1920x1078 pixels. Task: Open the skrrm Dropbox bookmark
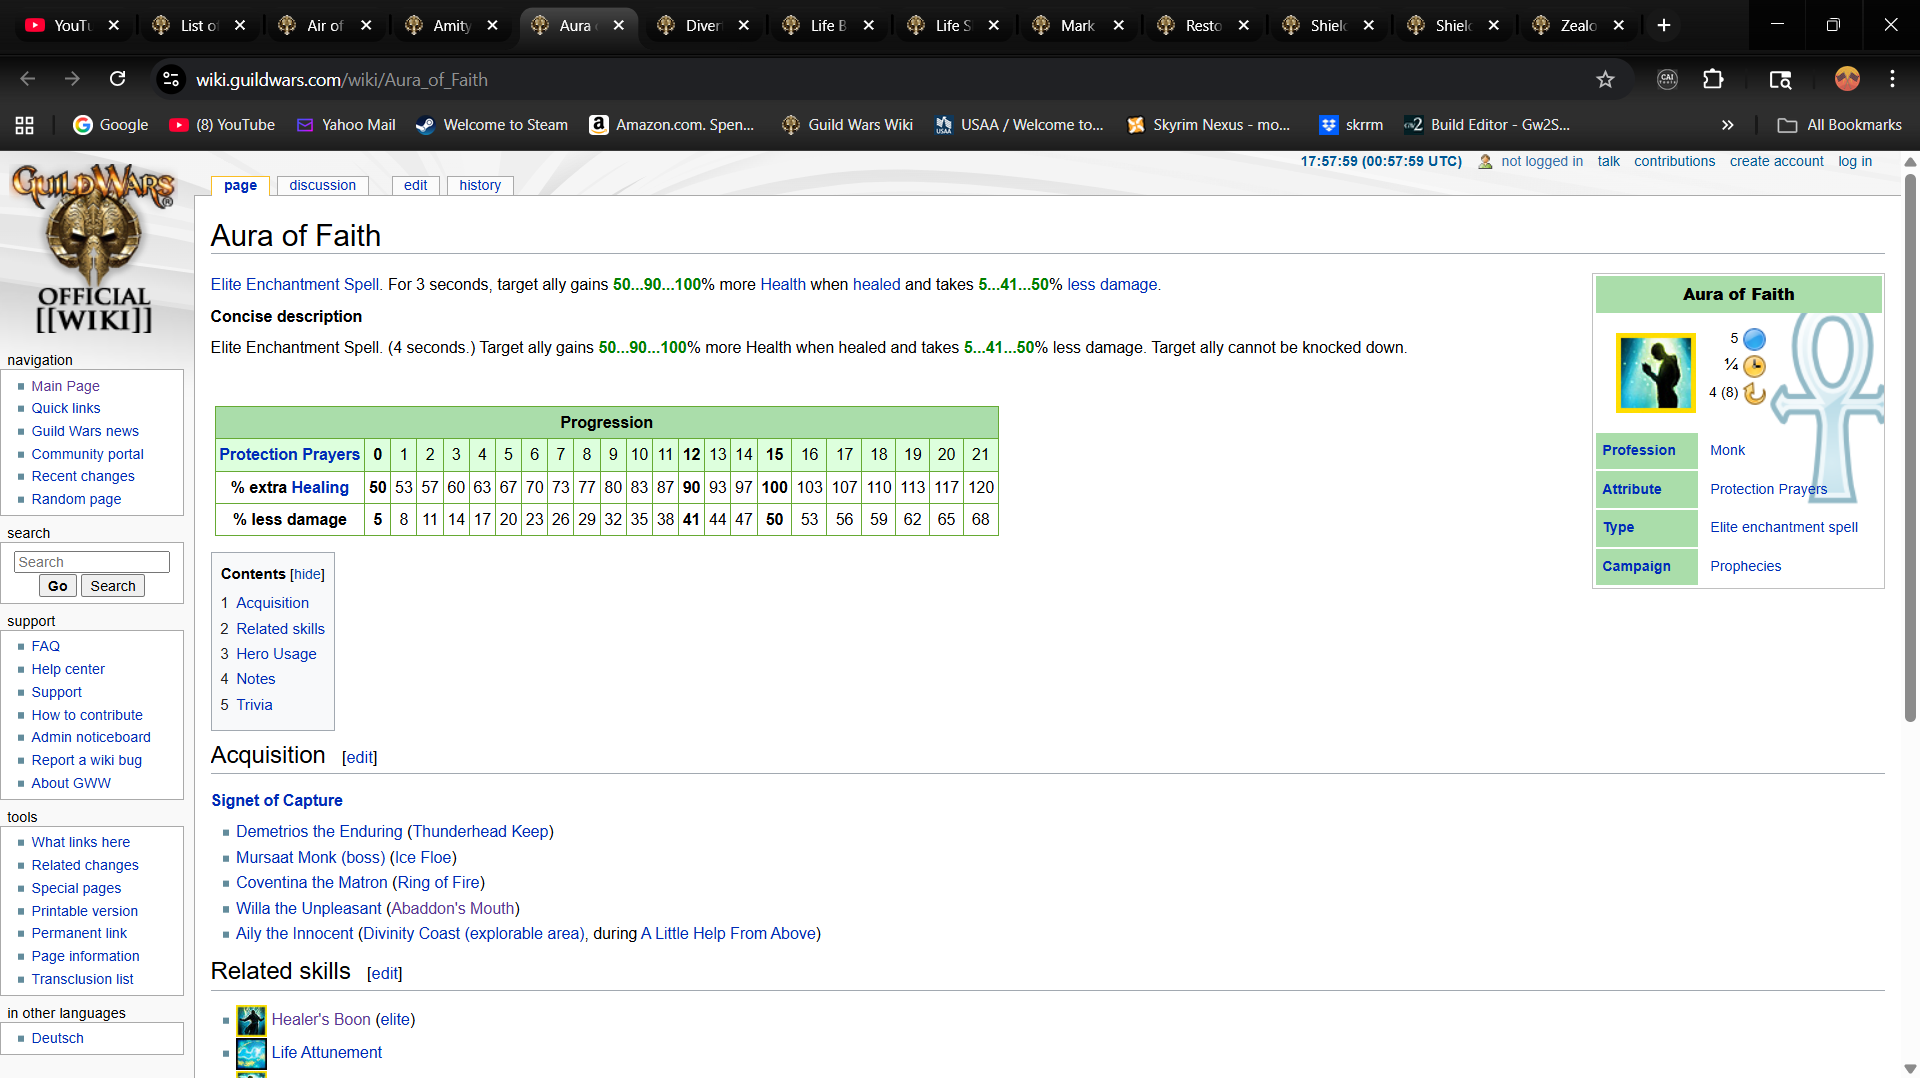pyautogui.click(x=1351, y=125)
